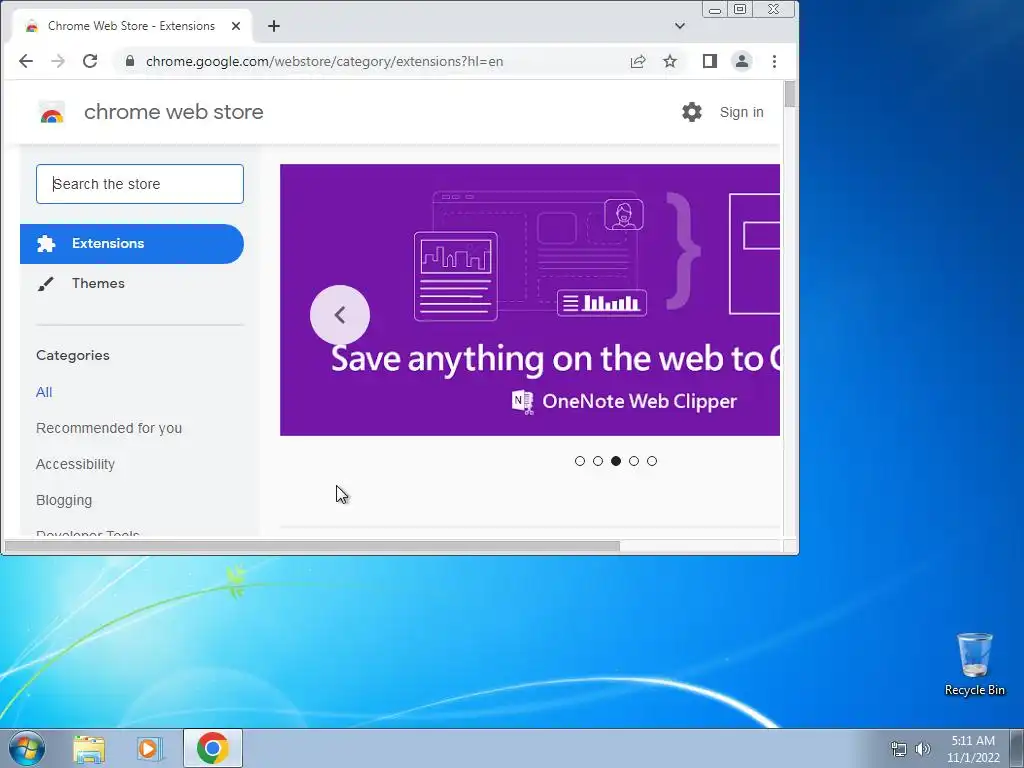Open web store settings gear
Image resolution: width=1024 pixels, height=768 pixels.
click(692, 112)
